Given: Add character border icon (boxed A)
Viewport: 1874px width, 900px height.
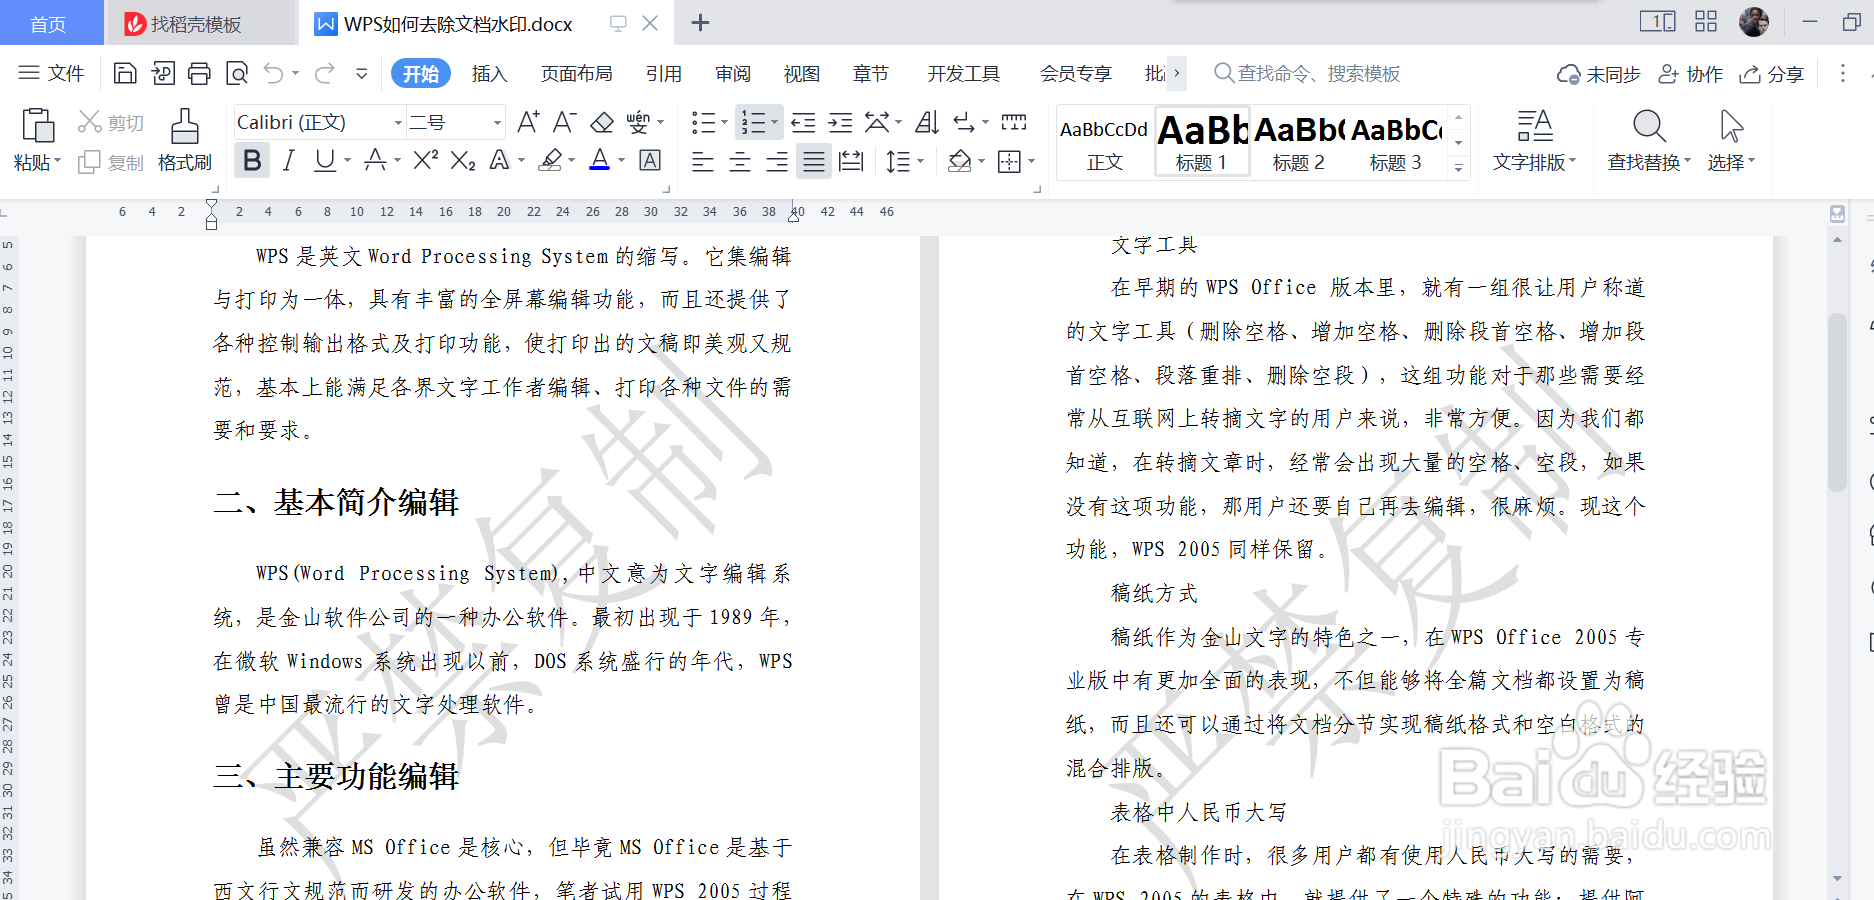Looking at the screenshot, I should (650, 160).
